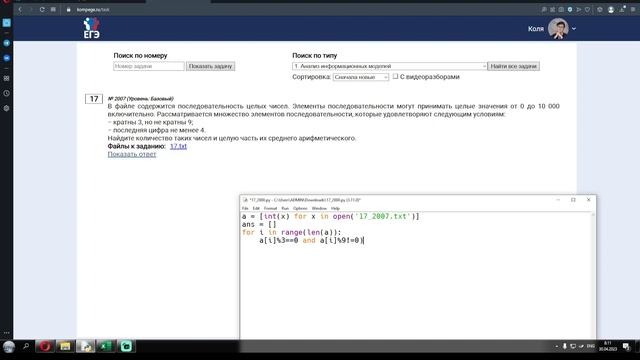
Task: Open taskbar search magnifier
Action: pos(26,347)
